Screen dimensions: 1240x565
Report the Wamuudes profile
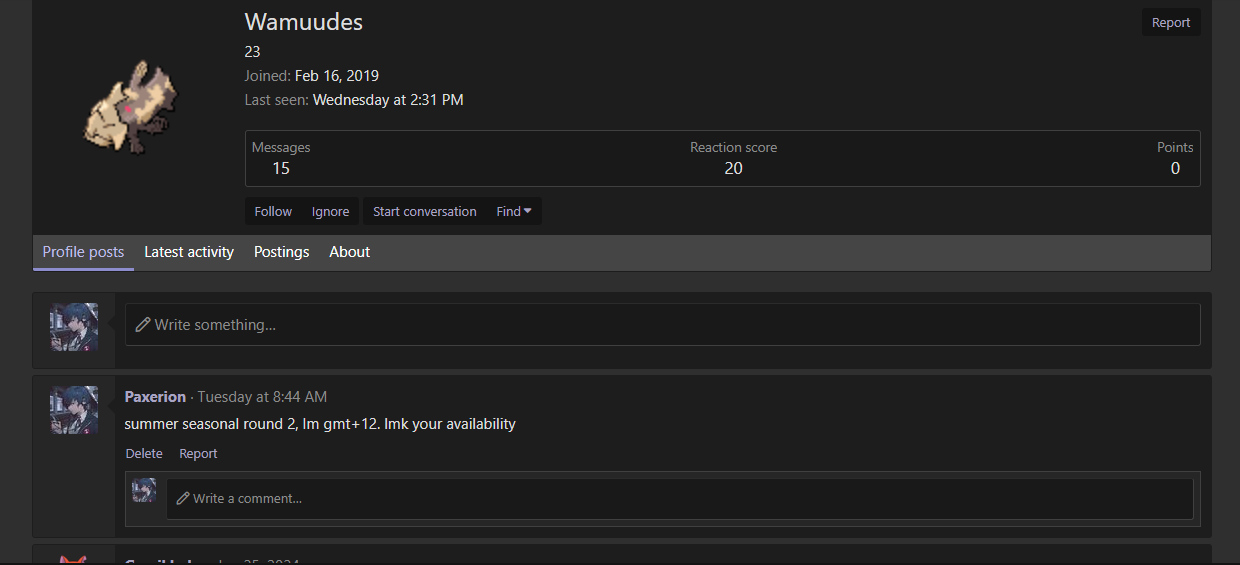pos(1171,23)
